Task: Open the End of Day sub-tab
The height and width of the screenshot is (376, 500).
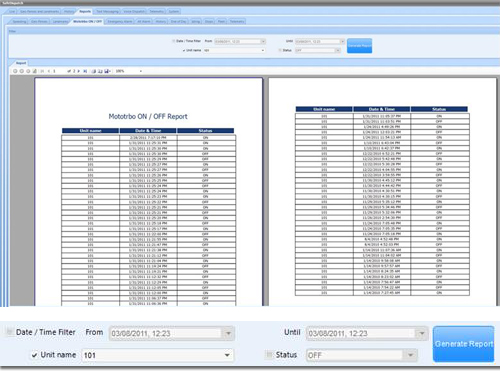Action: coord(178,21)
